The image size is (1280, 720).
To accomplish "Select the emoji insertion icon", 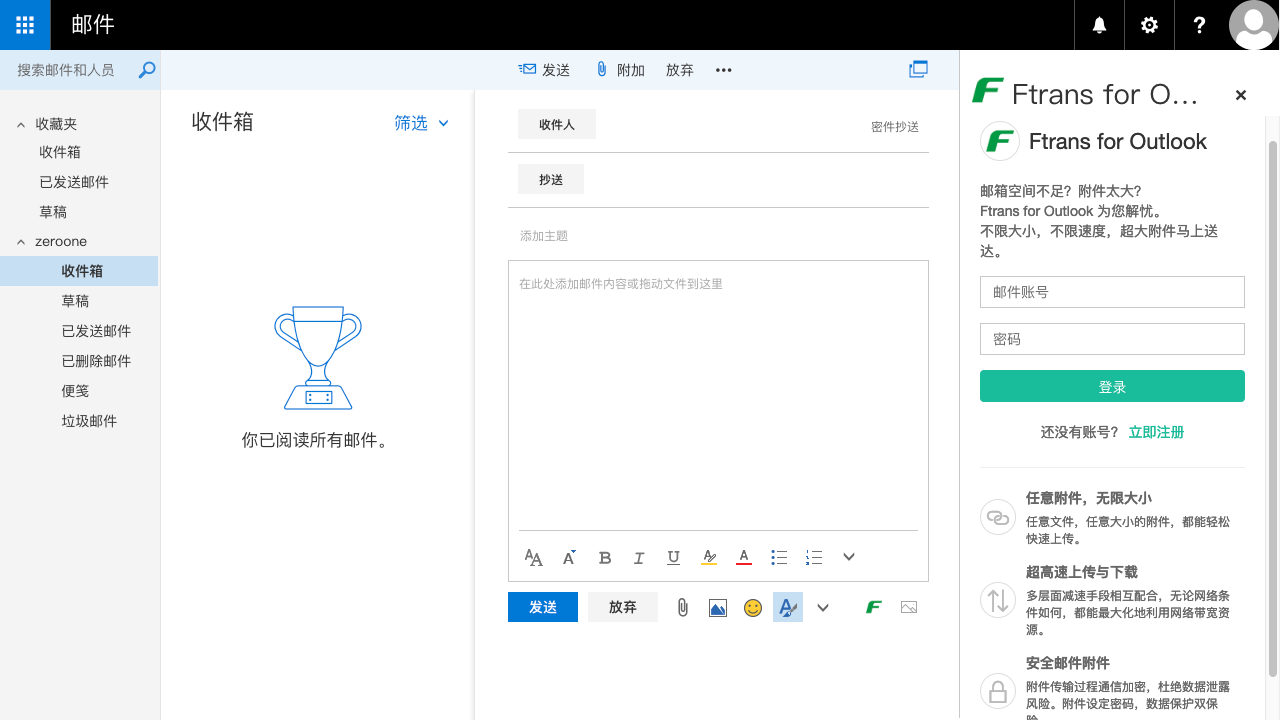I will click(x=753, y=607).
